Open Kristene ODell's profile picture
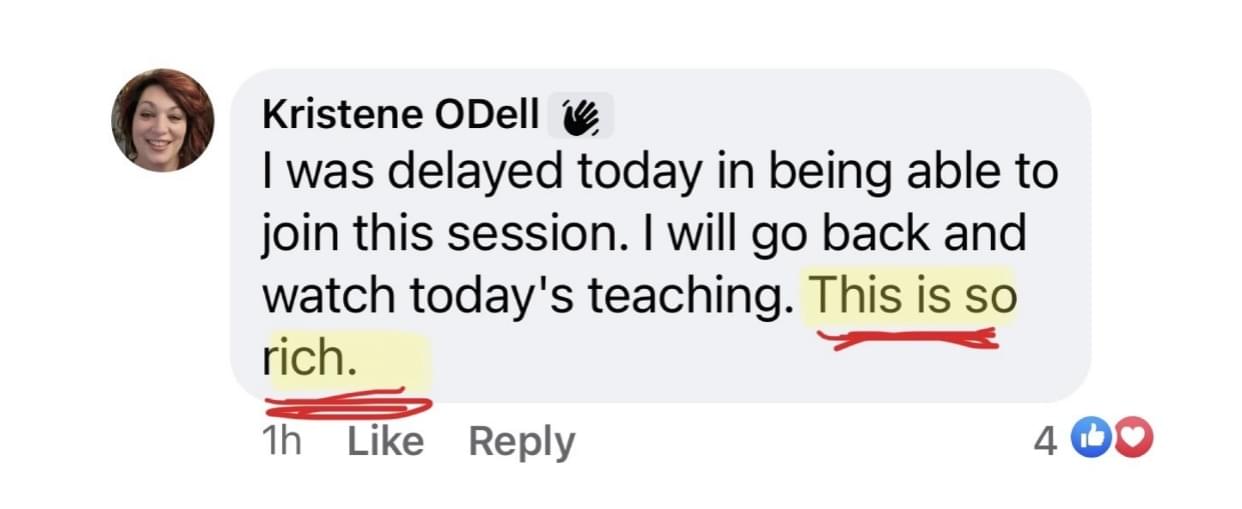The height and width of the screenshot is (509, 1242). click(x=162, y=120)
